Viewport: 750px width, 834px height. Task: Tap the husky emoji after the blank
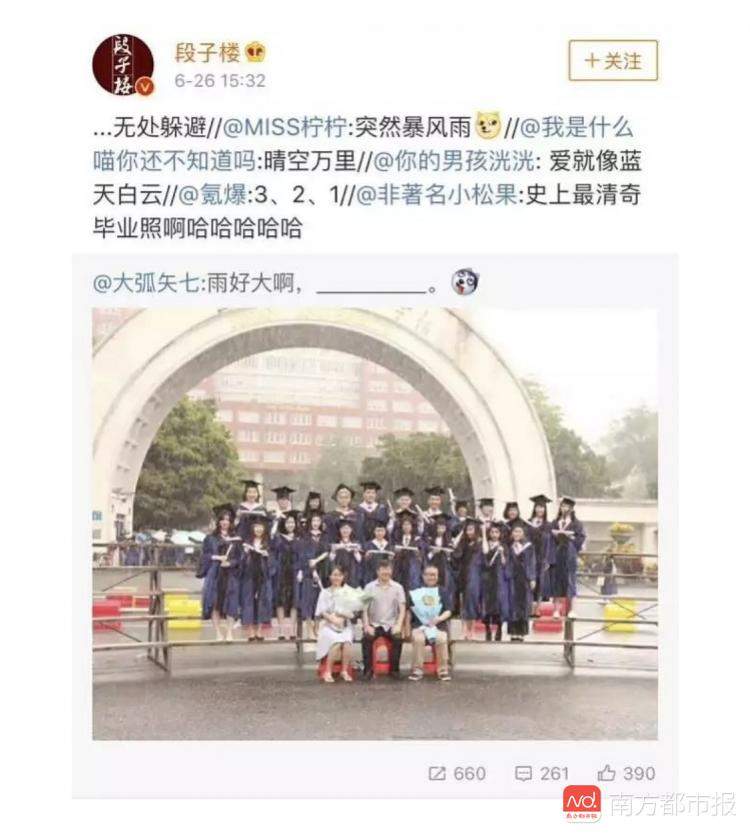[465, 281]
